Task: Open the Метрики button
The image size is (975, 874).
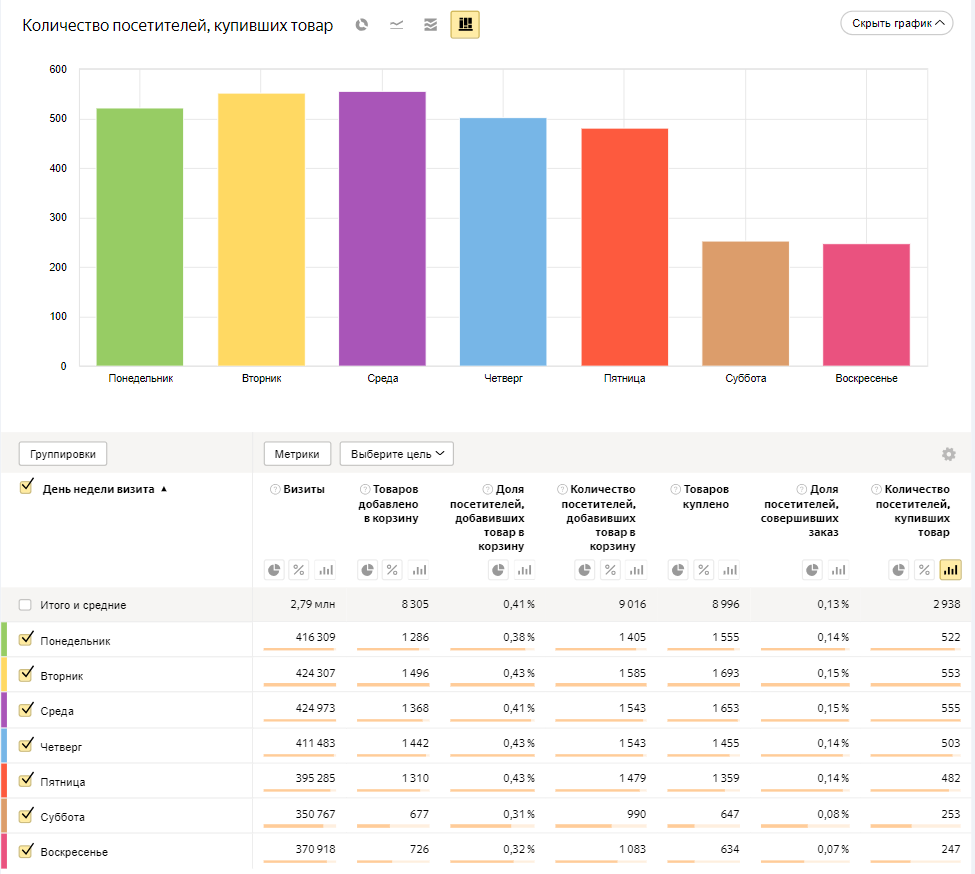Action: tap(297, 454)
